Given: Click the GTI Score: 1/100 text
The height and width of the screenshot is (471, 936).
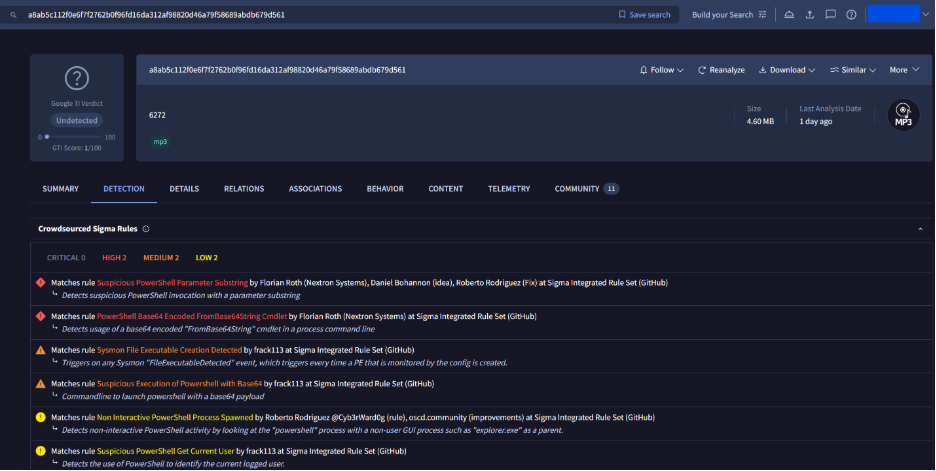Looking at the screenshot, I should (76, 148).
